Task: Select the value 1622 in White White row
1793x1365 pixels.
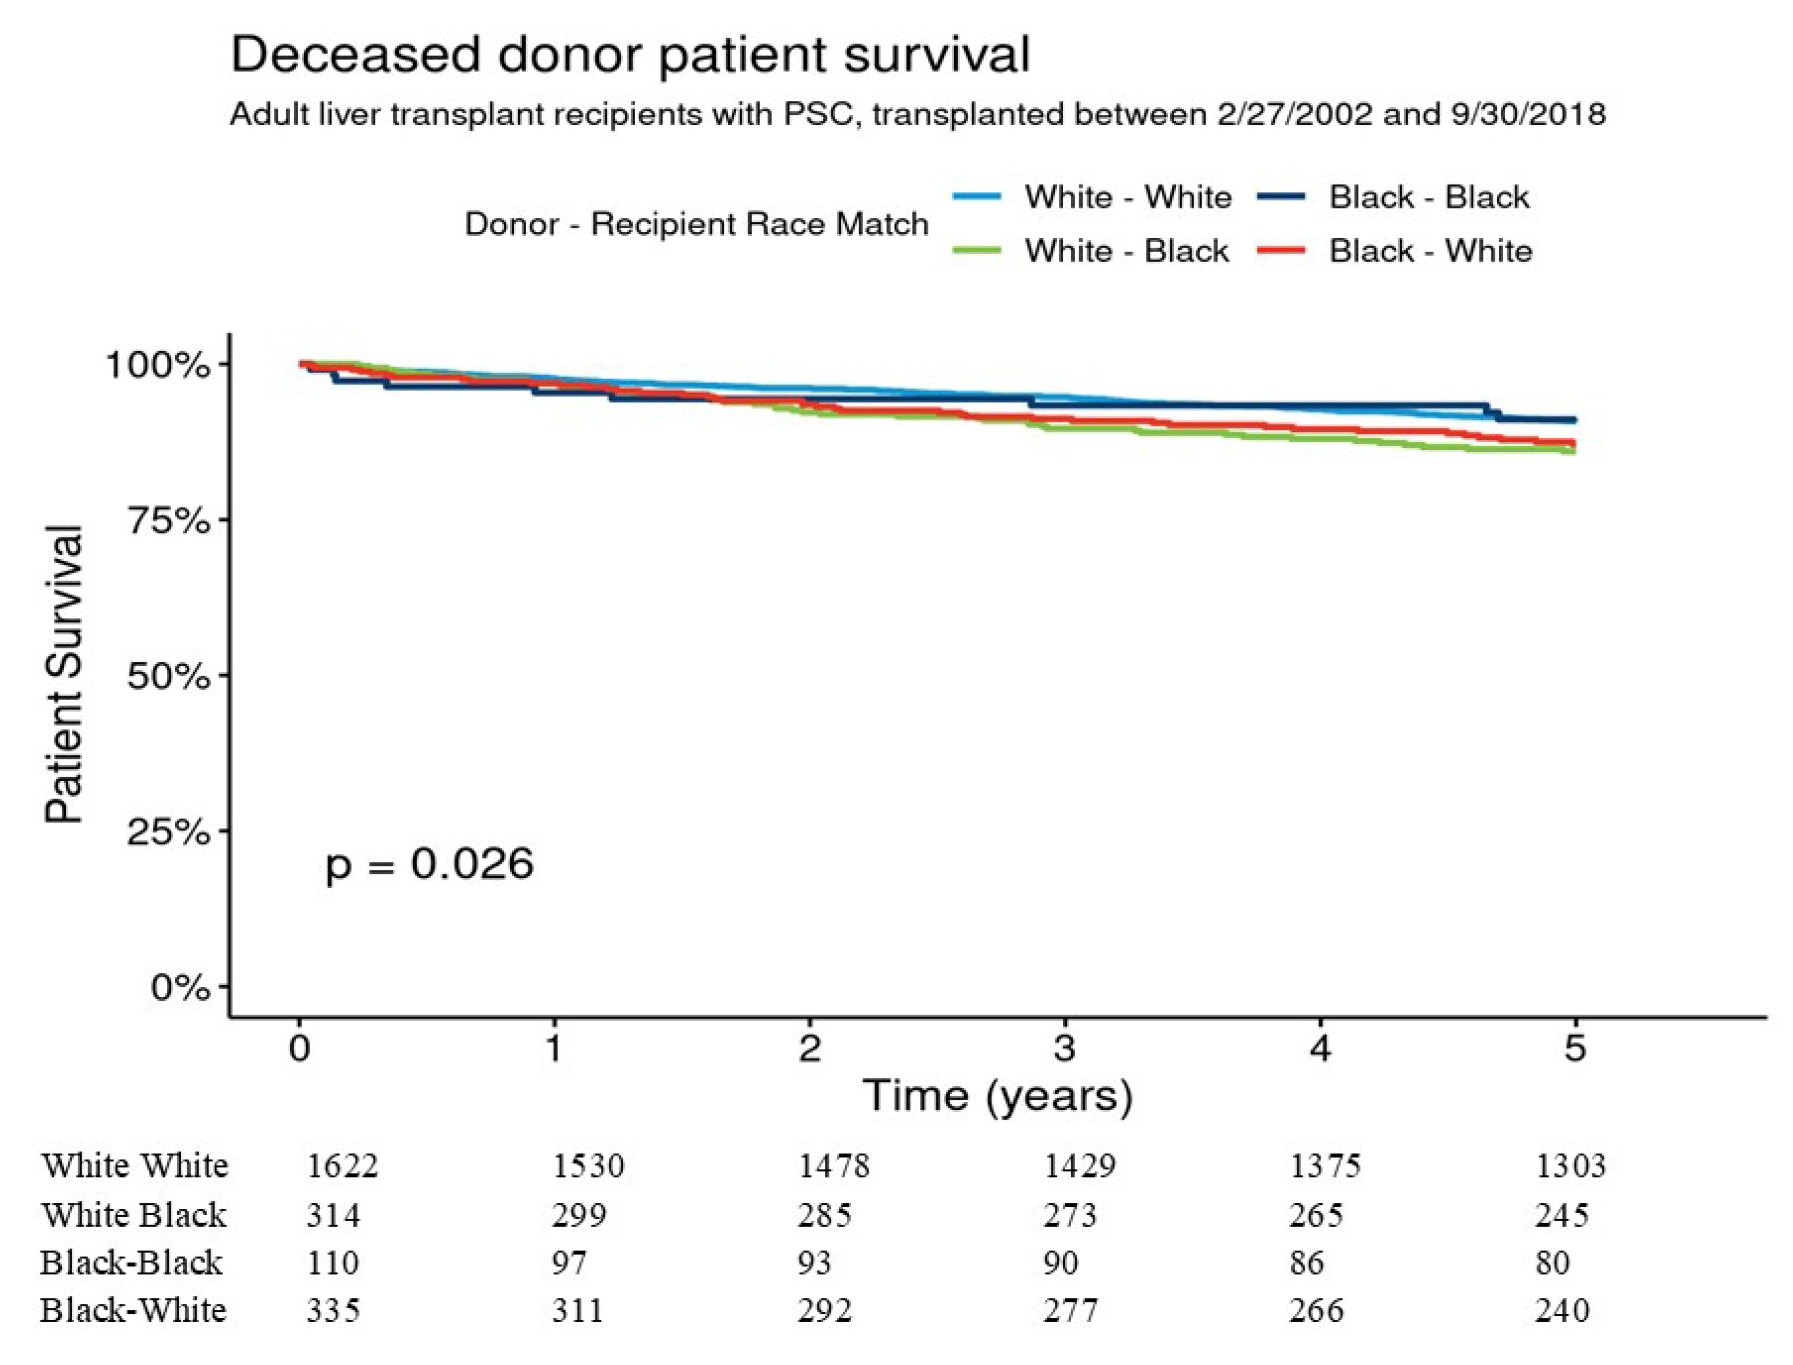Action: click(x=342, y=1166)
